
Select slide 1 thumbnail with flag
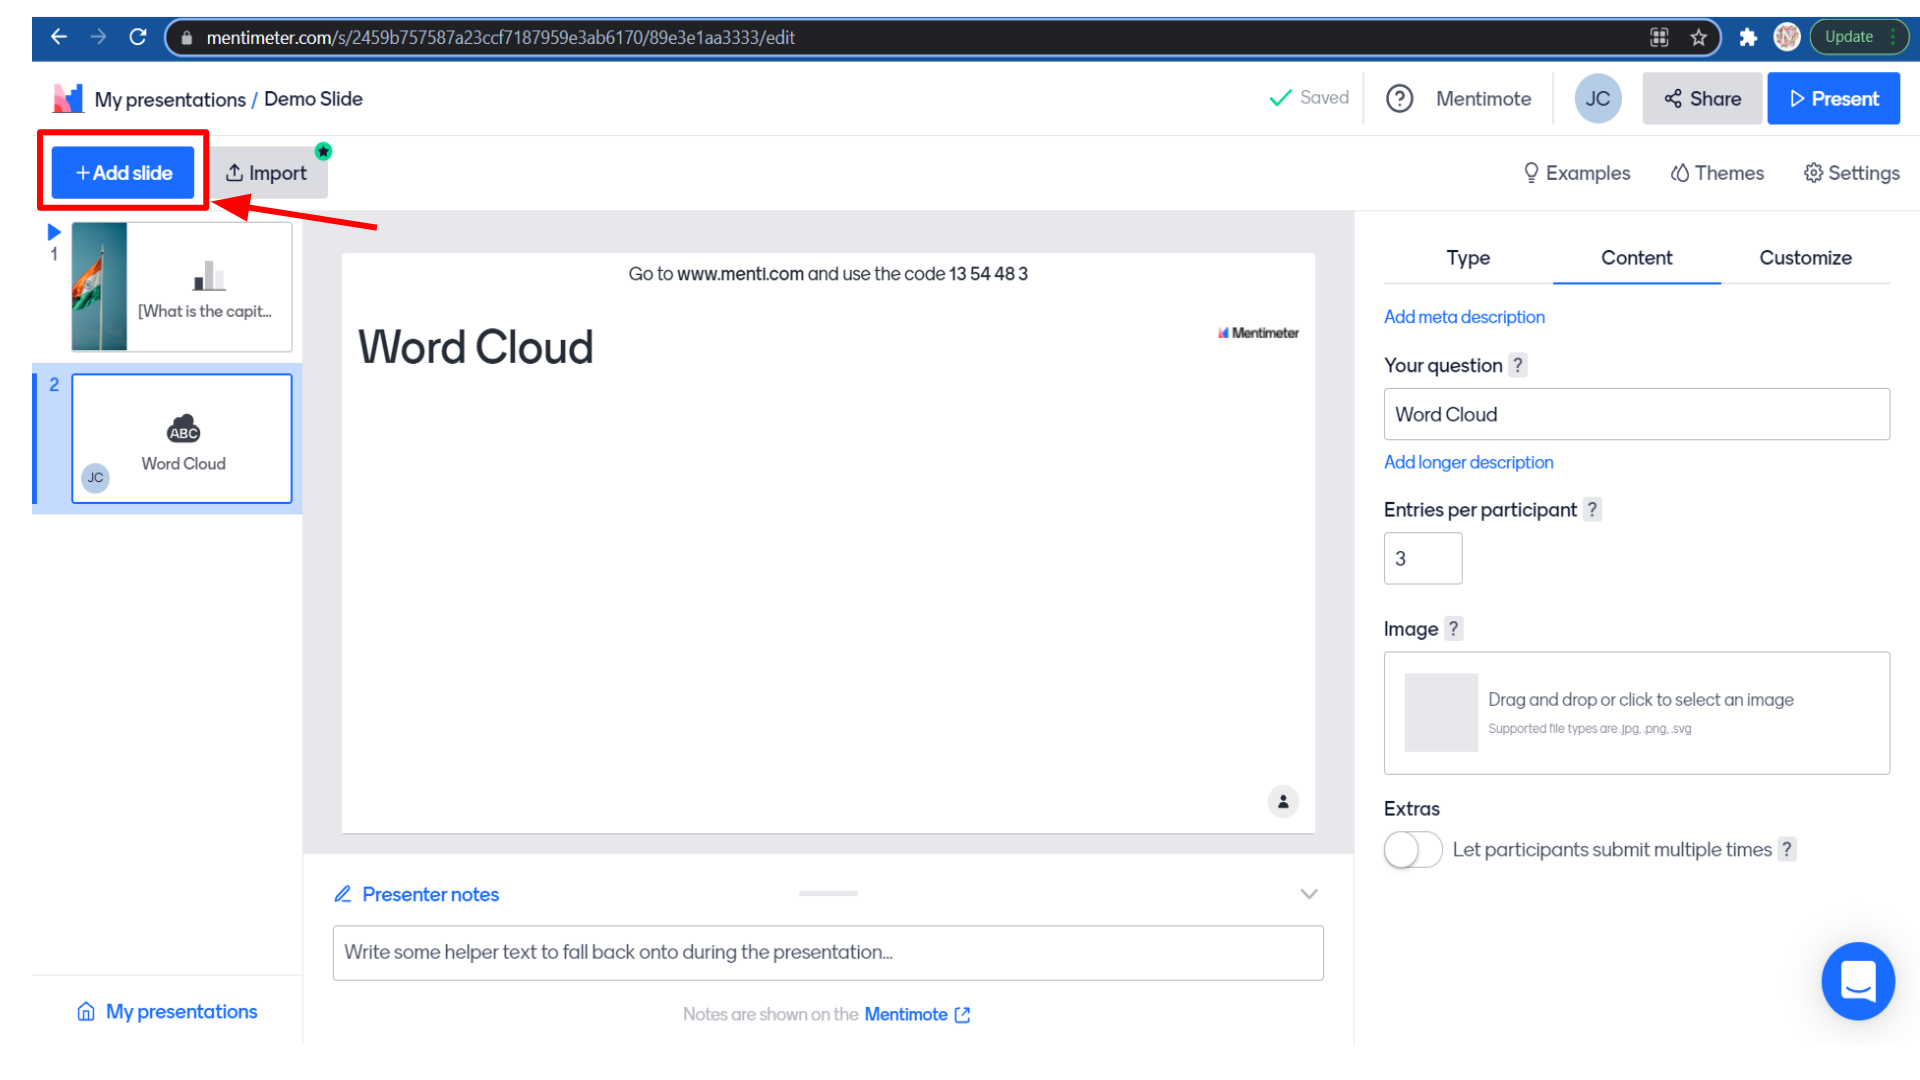pos(181,287)
